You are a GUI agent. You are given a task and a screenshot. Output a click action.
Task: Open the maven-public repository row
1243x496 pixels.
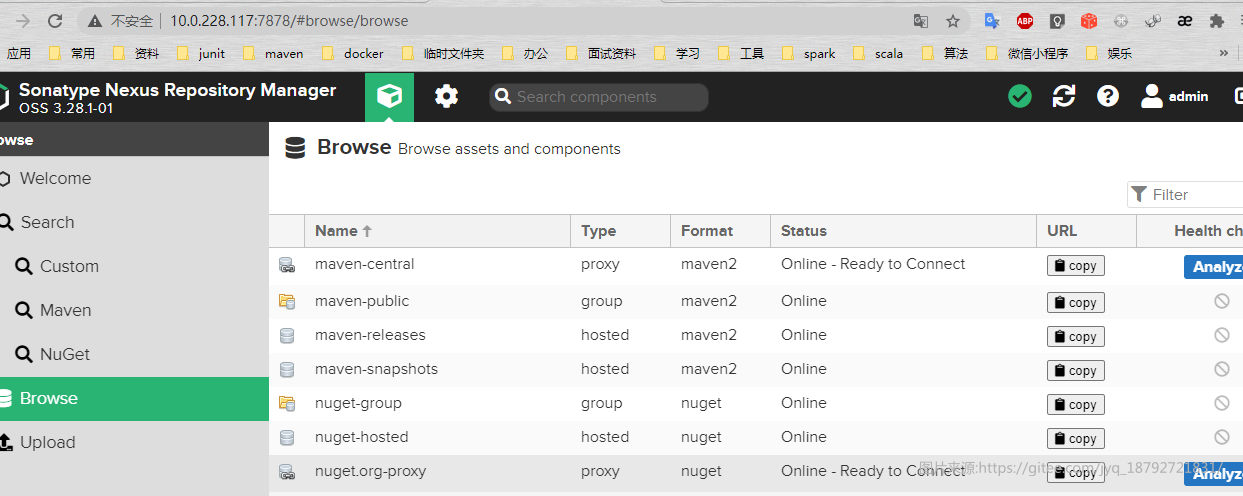[x=756, y=301]
